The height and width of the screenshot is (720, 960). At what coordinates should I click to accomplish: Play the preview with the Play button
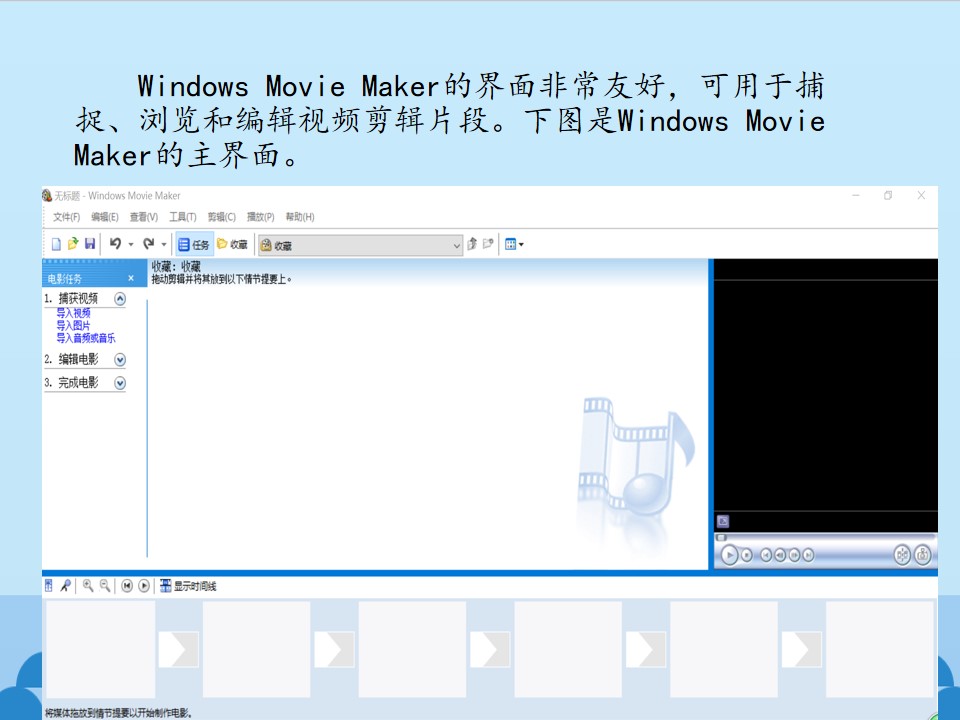[729, 555]
